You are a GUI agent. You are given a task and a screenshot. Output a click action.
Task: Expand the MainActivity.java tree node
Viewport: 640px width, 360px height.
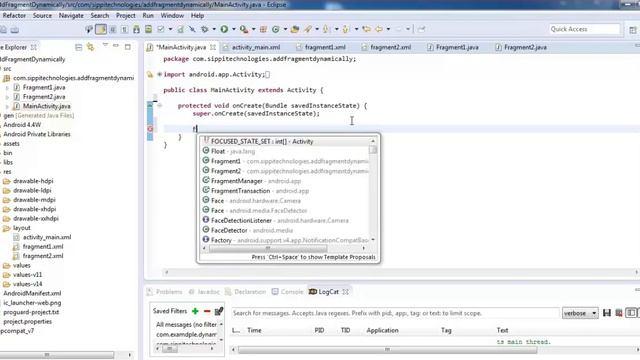[x=7, y=106]
